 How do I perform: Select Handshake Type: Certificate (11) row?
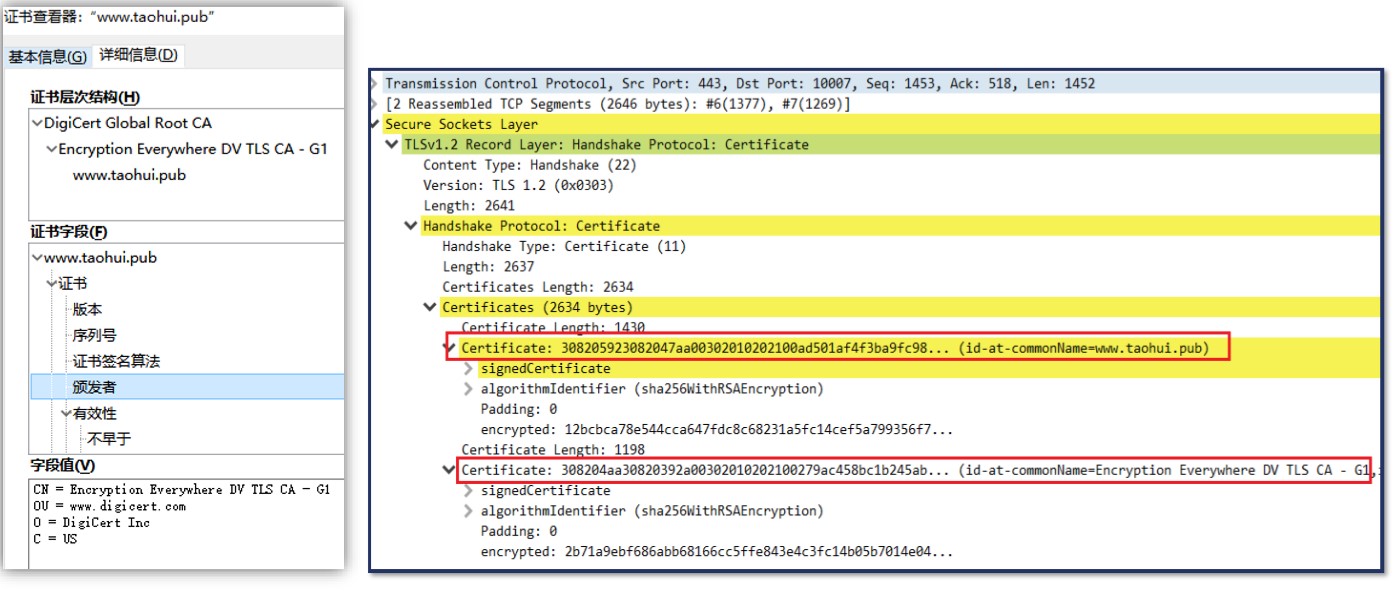[x=564, y=246]
